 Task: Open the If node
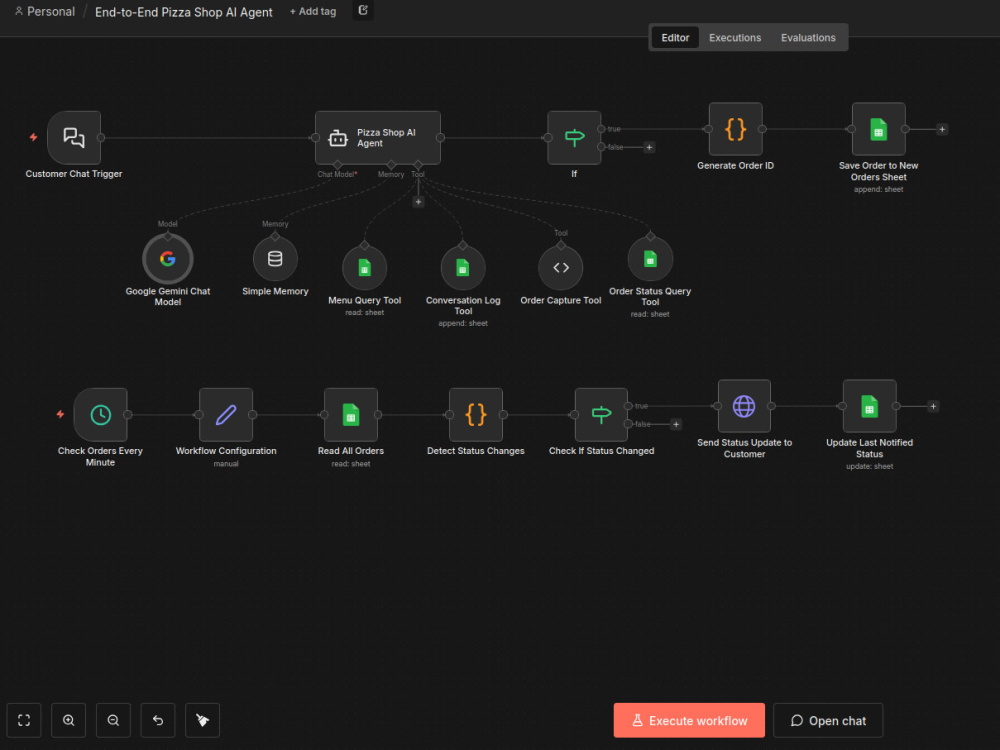click(574, 138)
